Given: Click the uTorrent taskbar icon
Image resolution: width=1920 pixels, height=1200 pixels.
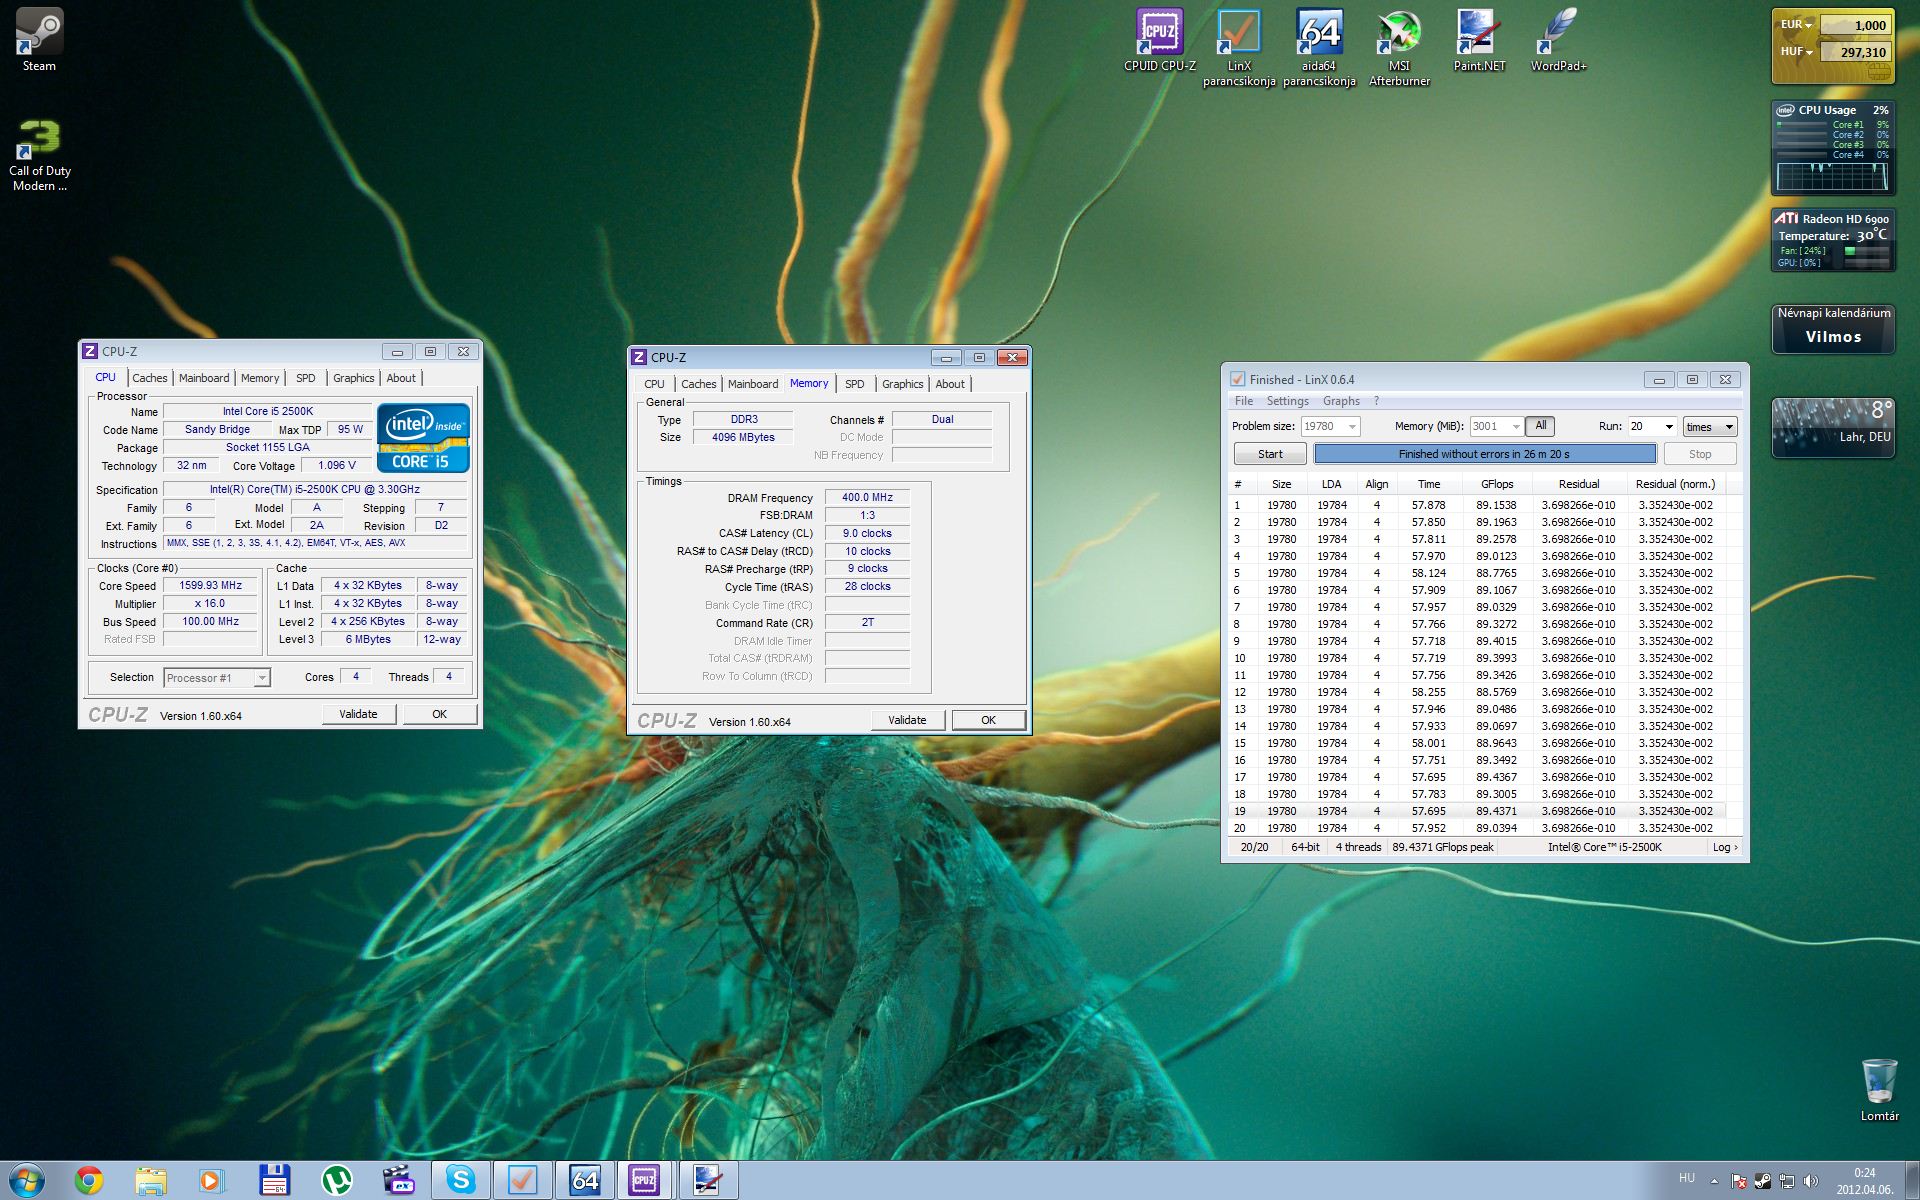Looking at the screenshot, I should (x=336, y=1180).
